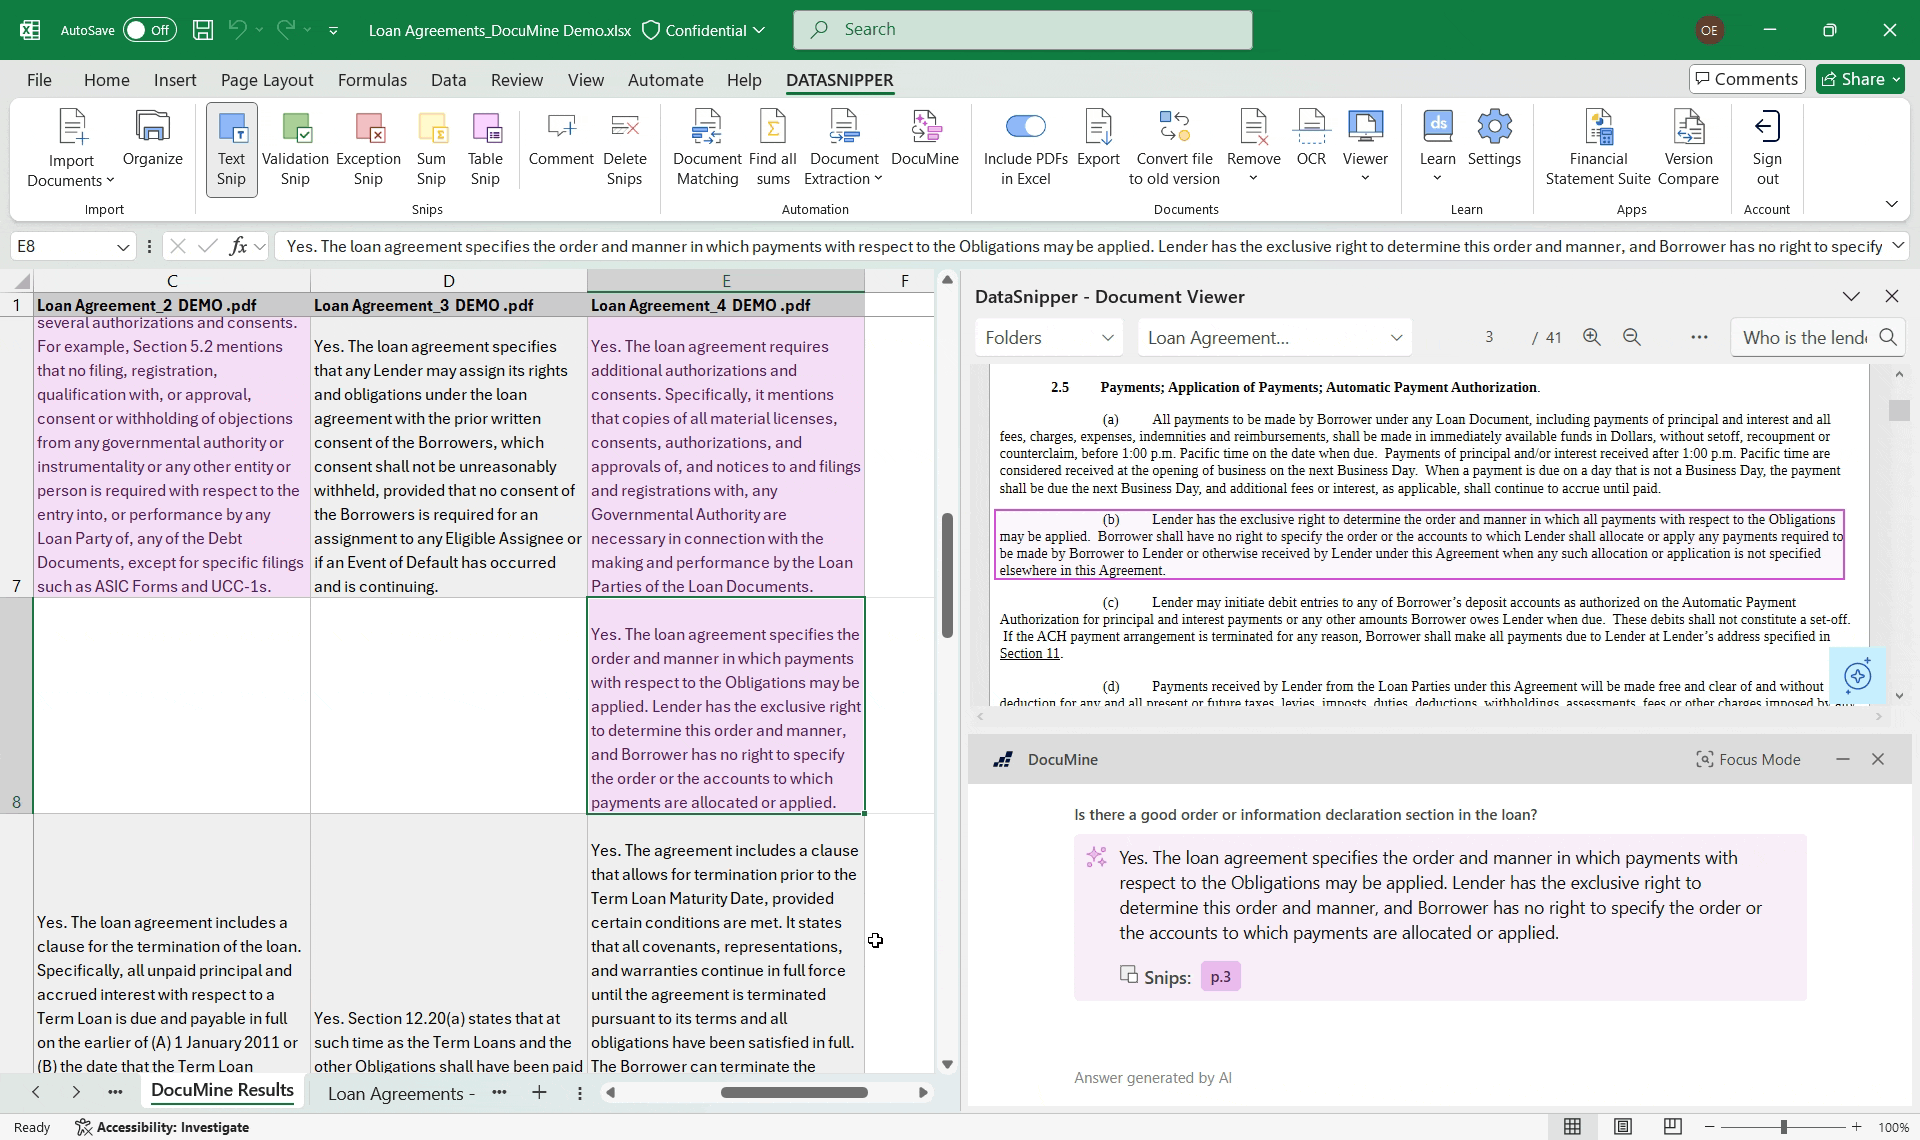Enable DocuMine Focus Mode
Image resolution: width=1920 pixels, height=1140 pixels.
[x=1747, y=760]
